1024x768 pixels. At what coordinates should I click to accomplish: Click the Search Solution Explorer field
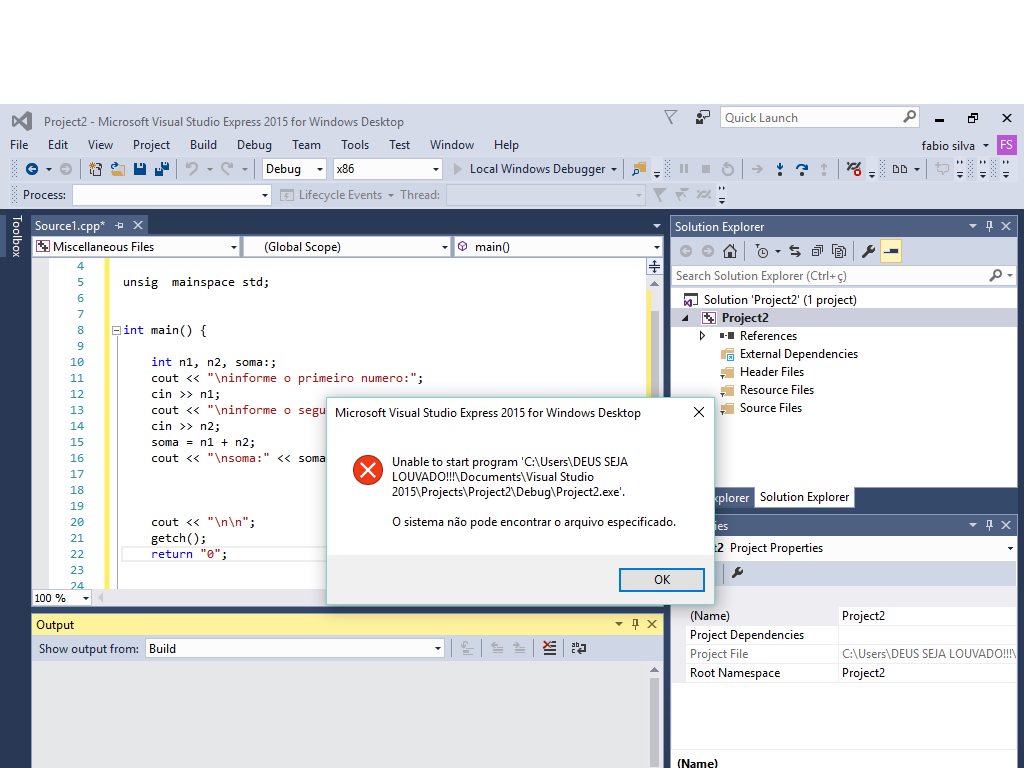[x=844, y=276]
